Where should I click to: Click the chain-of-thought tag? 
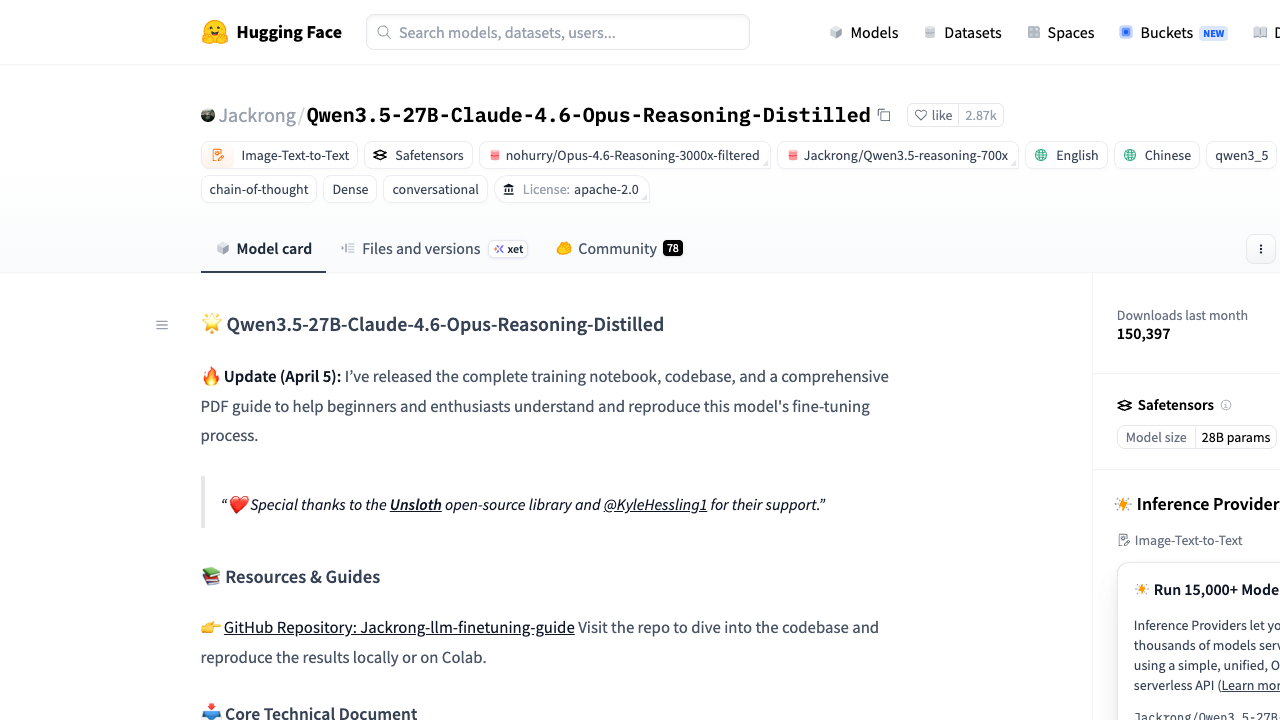[x=259, y=189]
